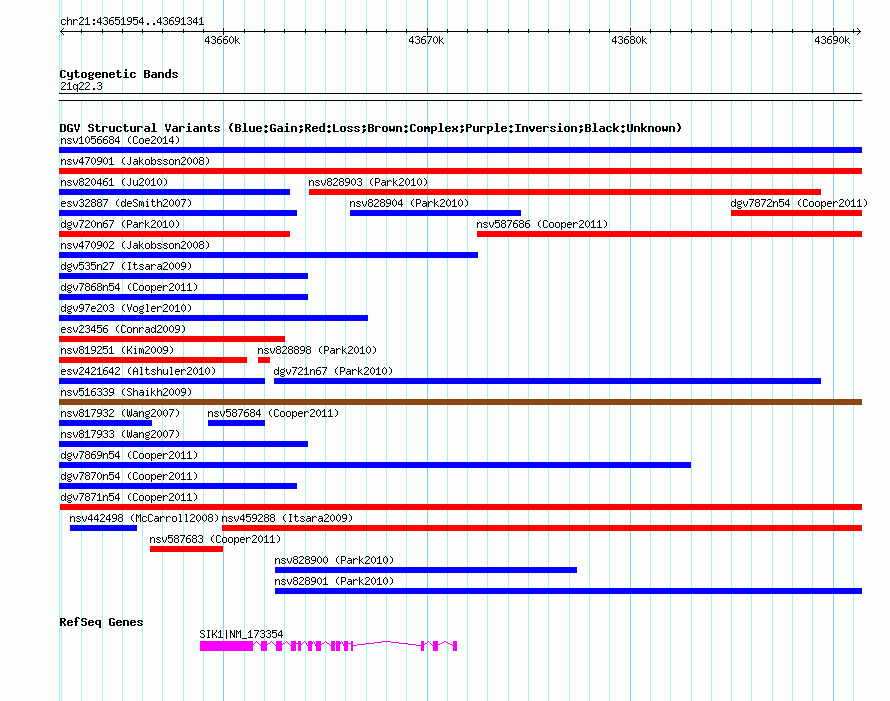Click dgv97e203 (Vogler2010) label
The image size is (890, 701).
126,308
